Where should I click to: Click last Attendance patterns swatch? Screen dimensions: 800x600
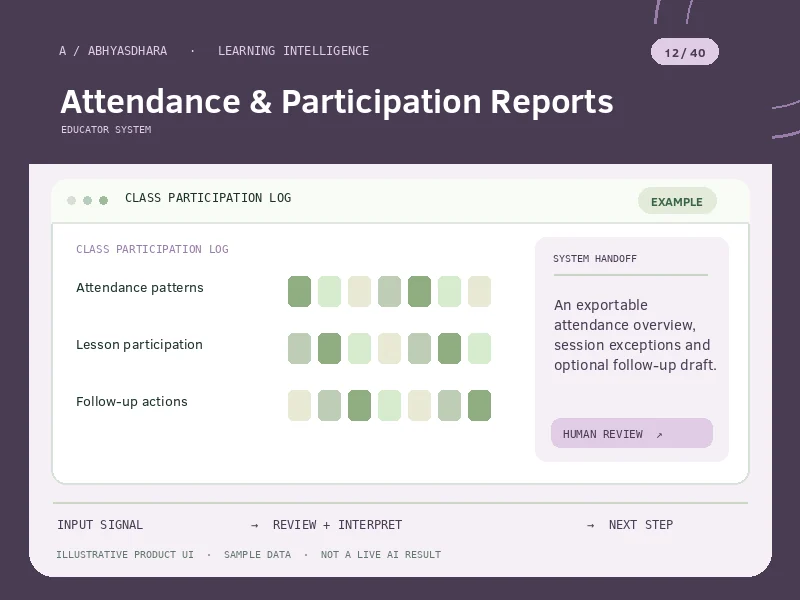click(480, 291)
